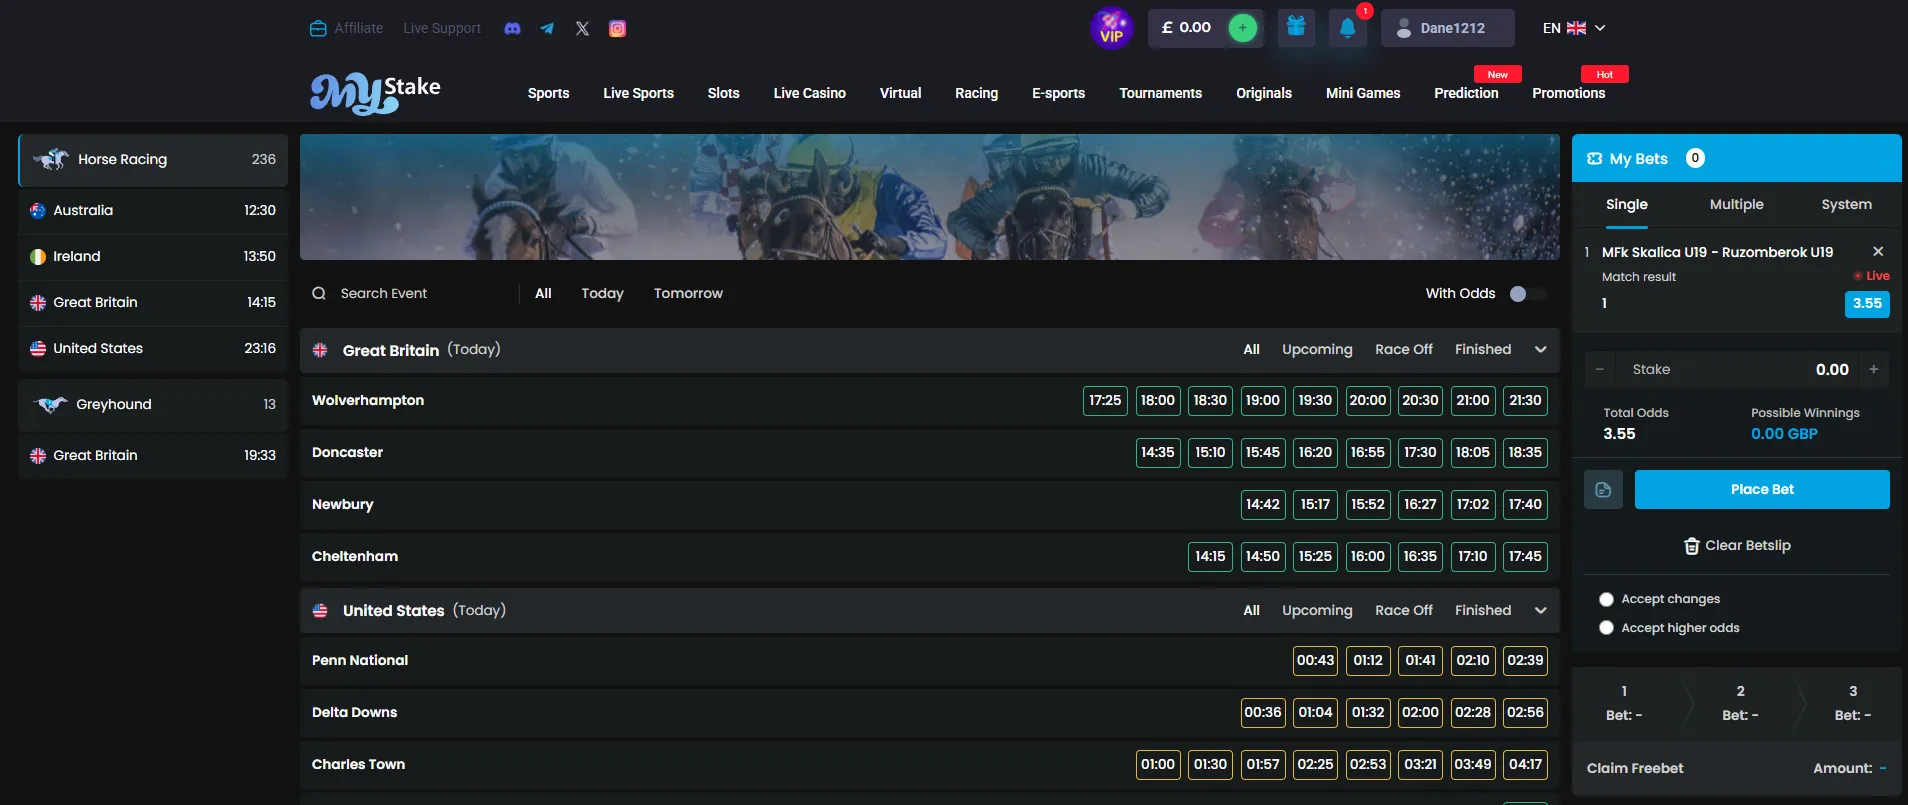Viewport: 1908px width, 805px height.
Task: Select Wolverhampton 17:25 race
Action: click(1105, 400)
